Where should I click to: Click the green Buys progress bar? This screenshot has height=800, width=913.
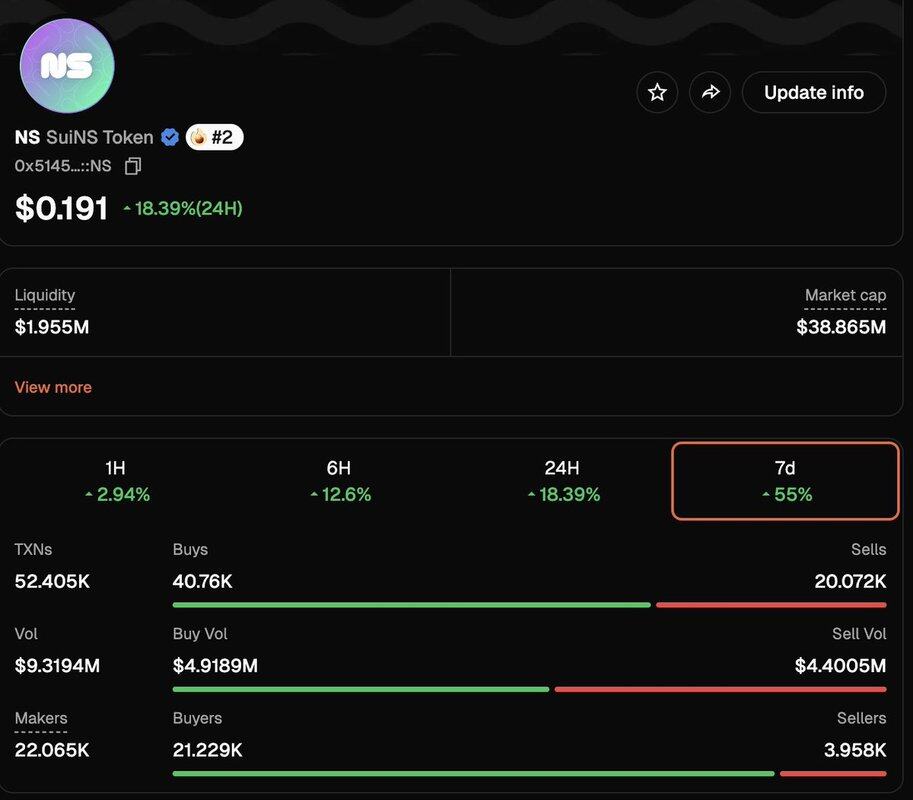click(412, 605)
